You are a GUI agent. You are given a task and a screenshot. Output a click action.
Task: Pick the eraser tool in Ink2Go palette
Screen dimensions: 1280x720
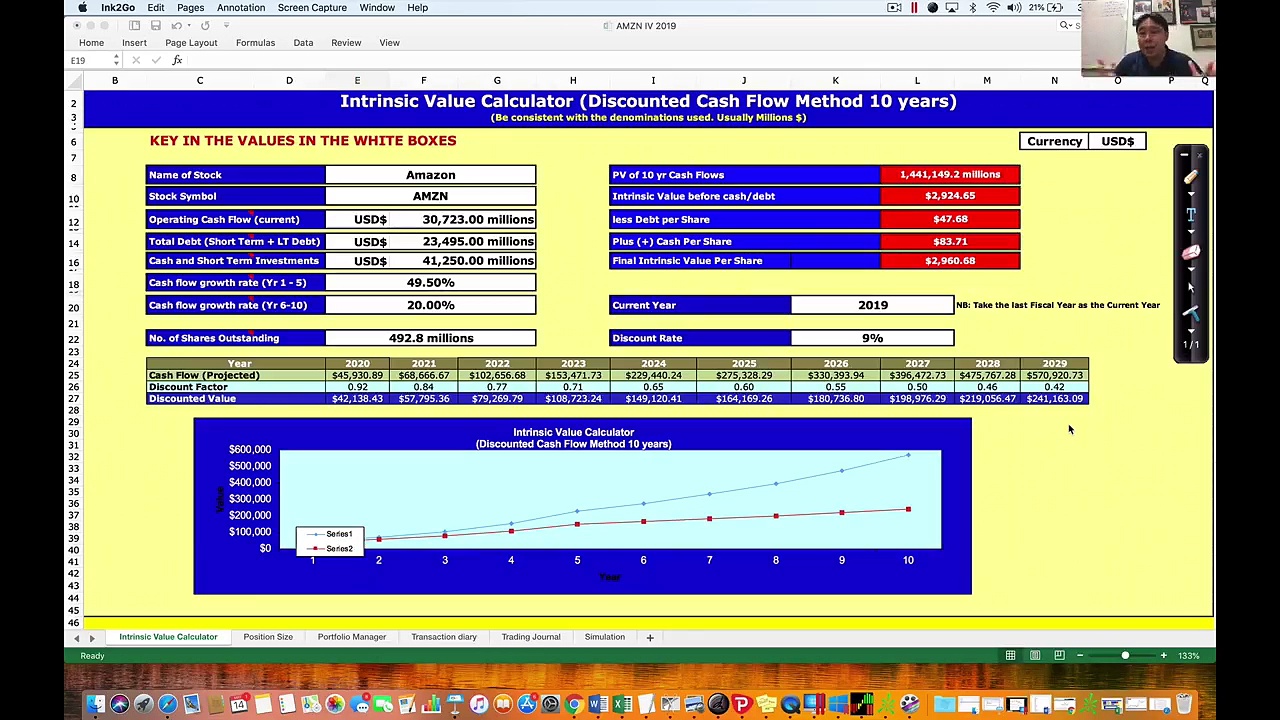click(x=1190, y=252)
